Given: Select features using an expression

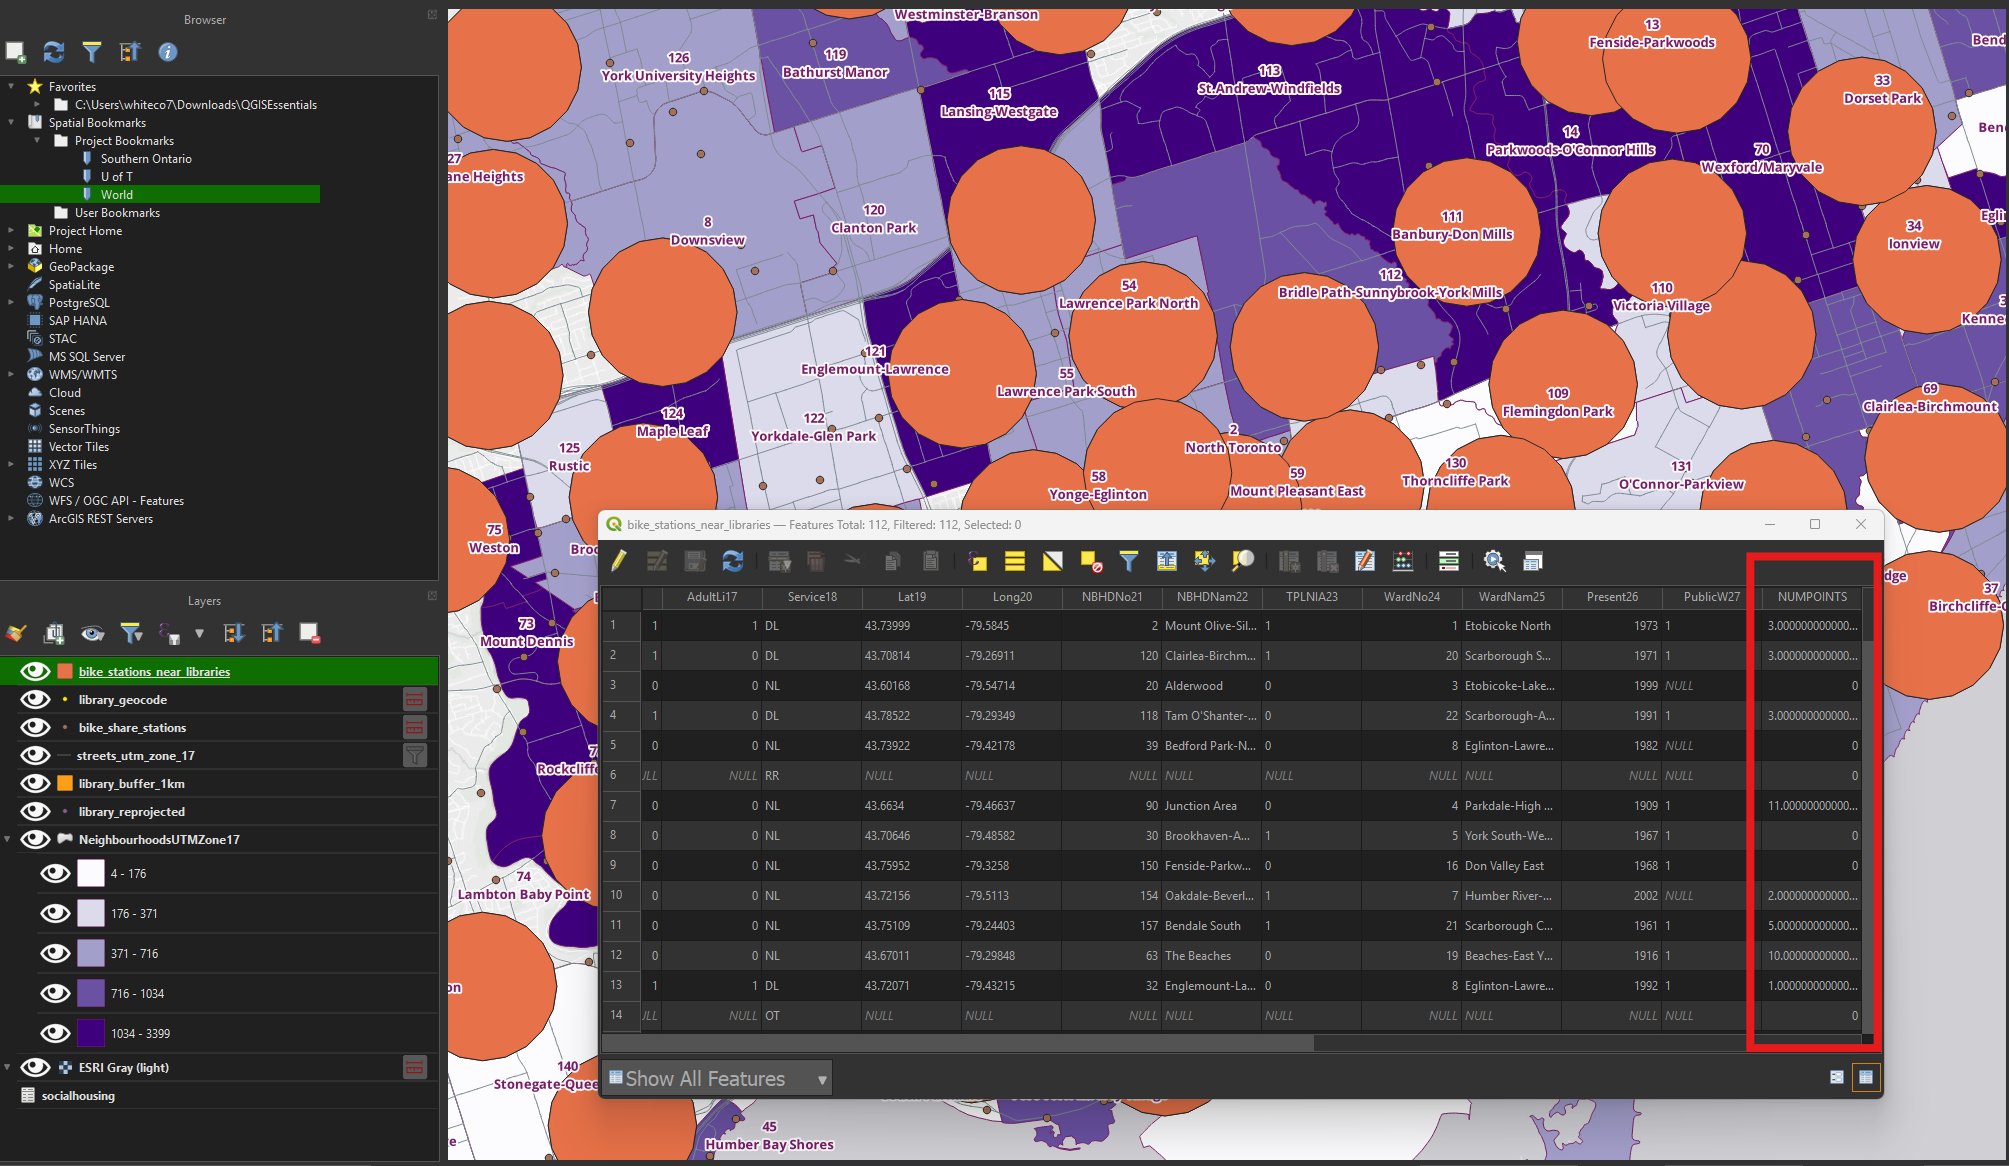Looking at the screenshot, I should [x=977, y=561].
